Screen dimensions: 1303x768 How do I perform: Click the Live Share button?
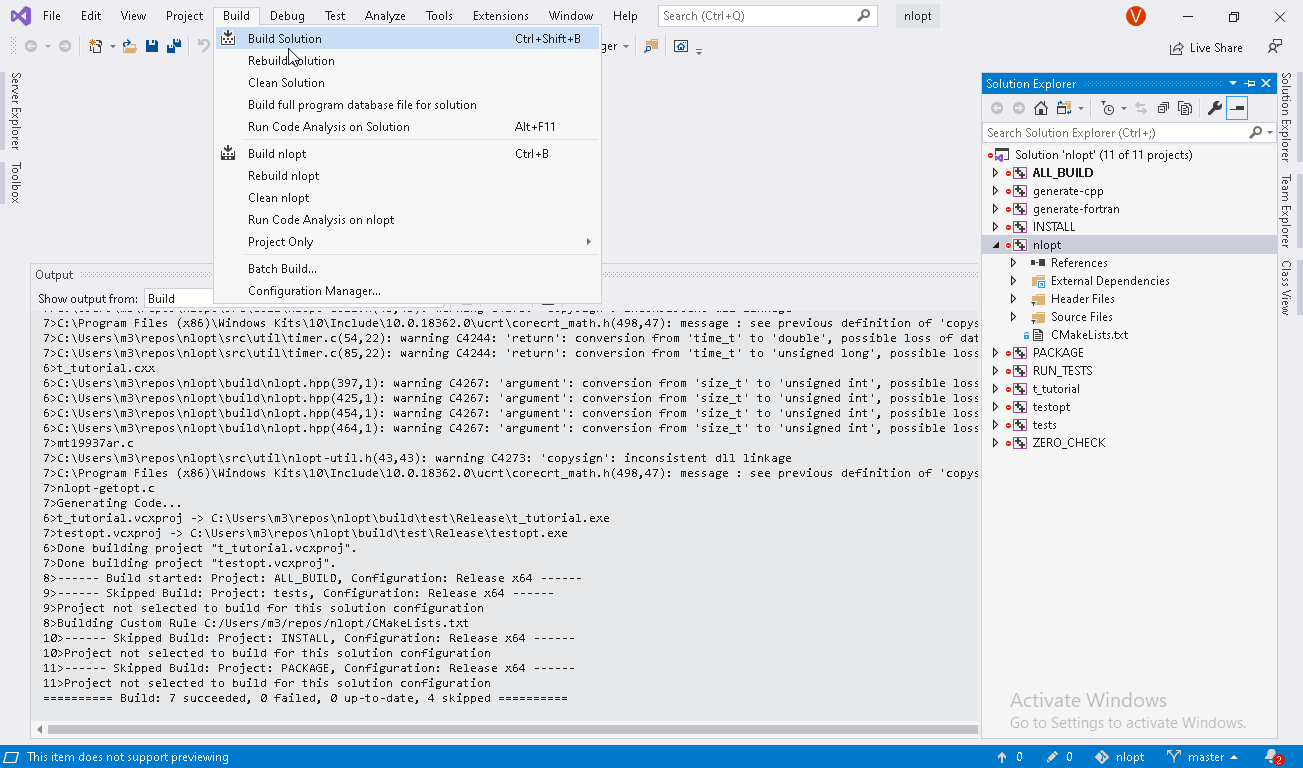coord(1206,48)
